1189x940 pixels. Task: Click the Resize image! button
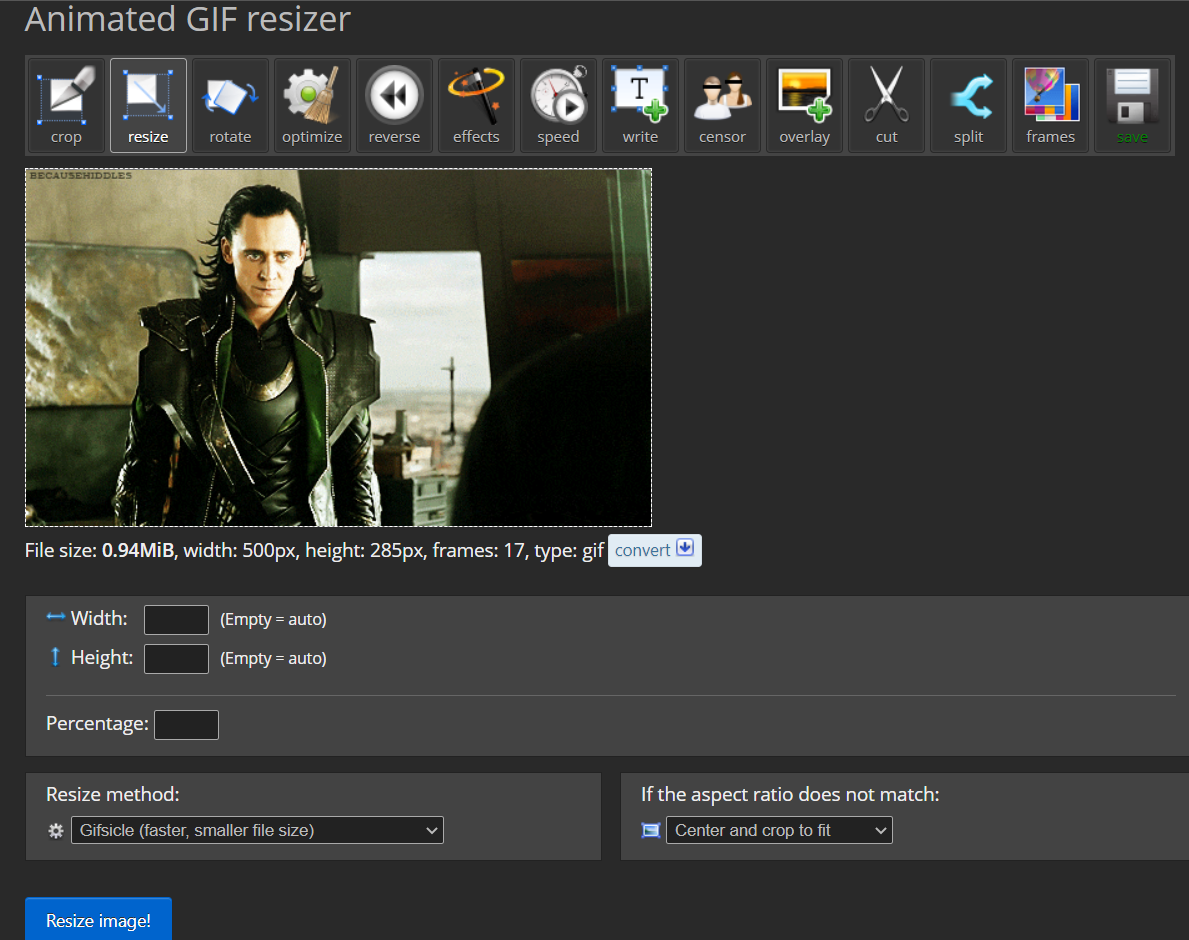[x=99, y=920]
